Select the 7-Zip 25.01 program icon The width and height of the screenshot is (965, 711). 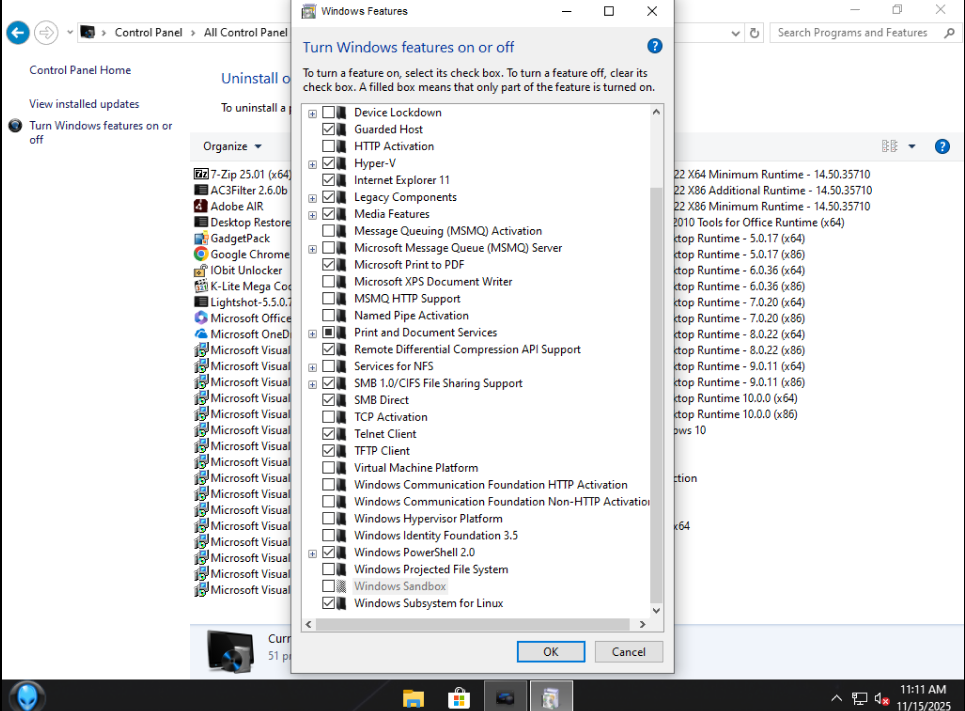pos(201,174)
